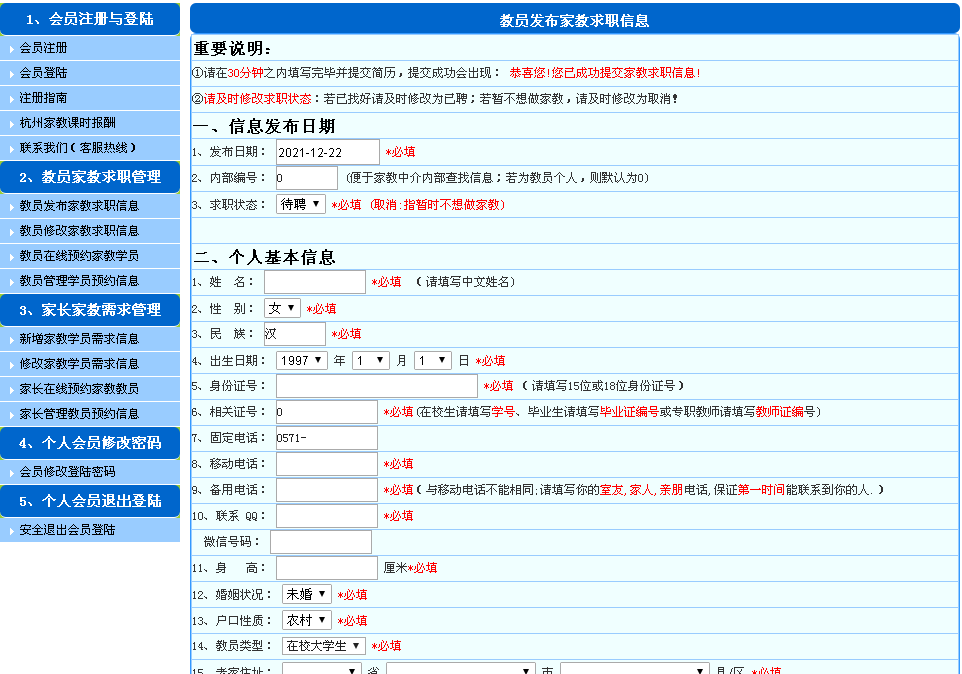962x674 pixels.
Task: Expand the birth year 1997 dropdown
Action: [302, 360]
